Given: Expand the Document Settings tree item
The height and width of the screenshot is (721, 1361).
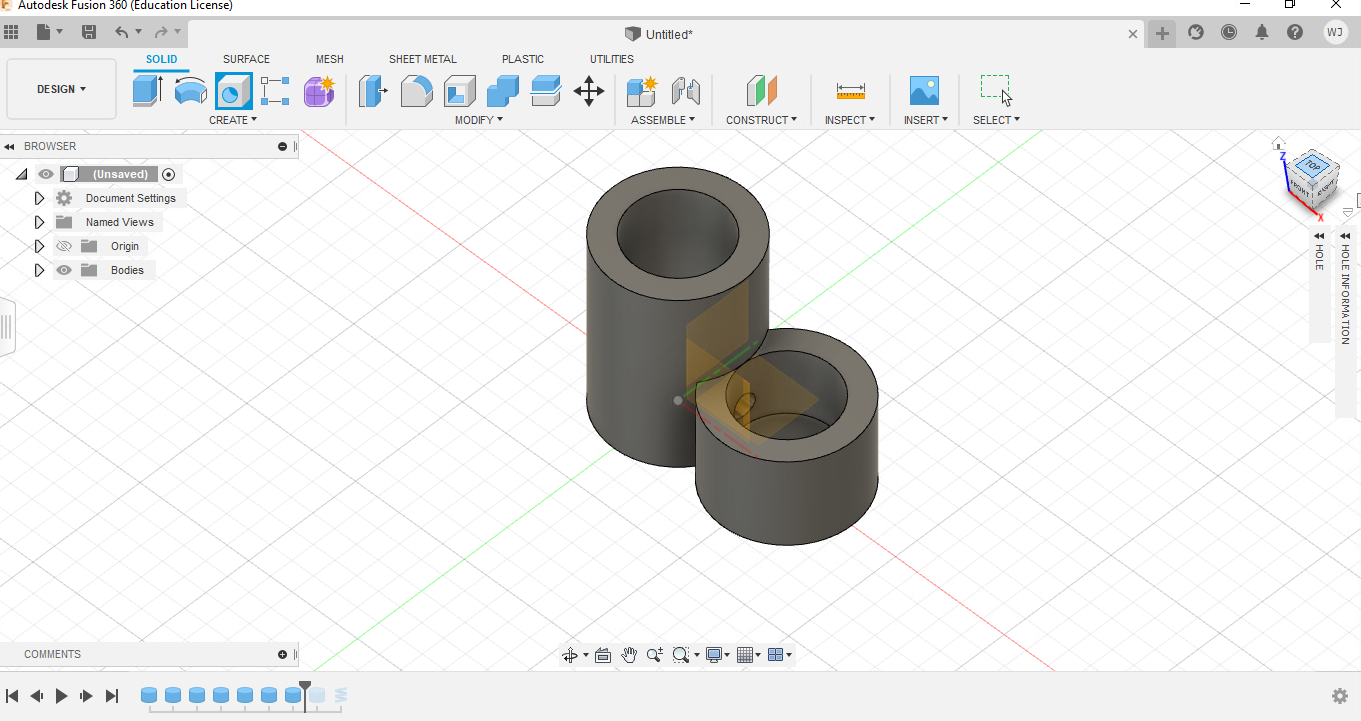Looking at the screenshot, I should point(40,198).
